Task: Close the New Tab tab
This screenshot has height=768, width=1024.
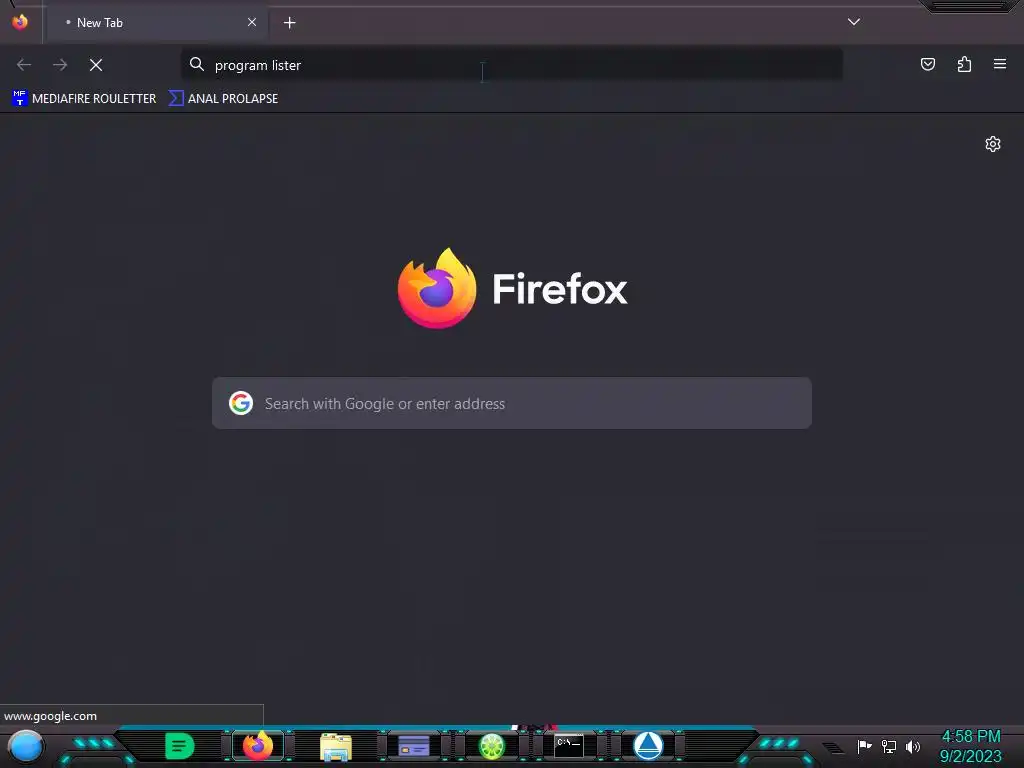Action: 252,22
